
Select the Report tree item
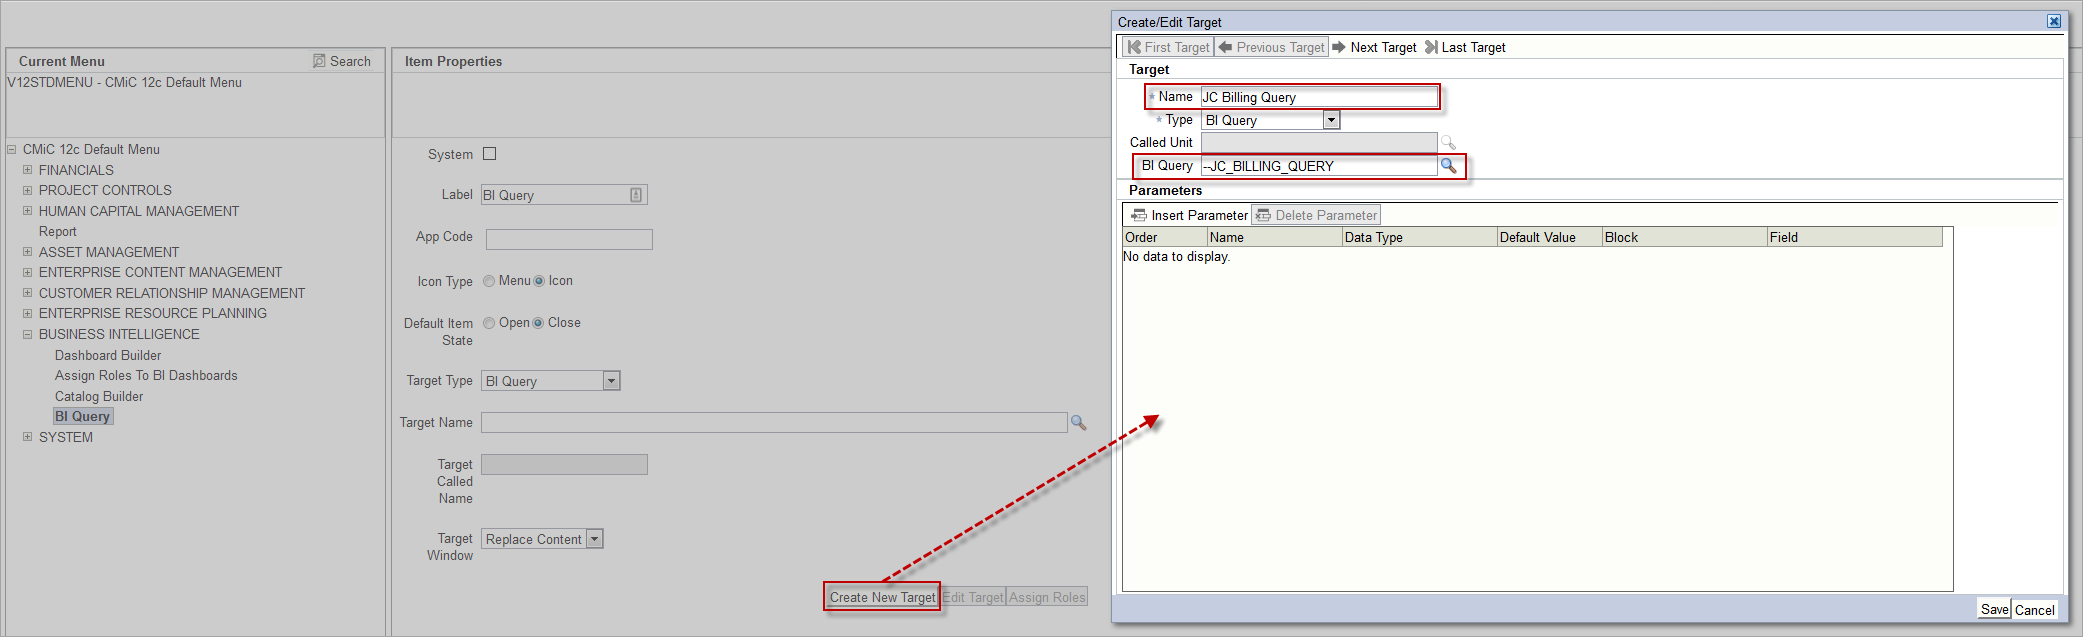[57, 231]
